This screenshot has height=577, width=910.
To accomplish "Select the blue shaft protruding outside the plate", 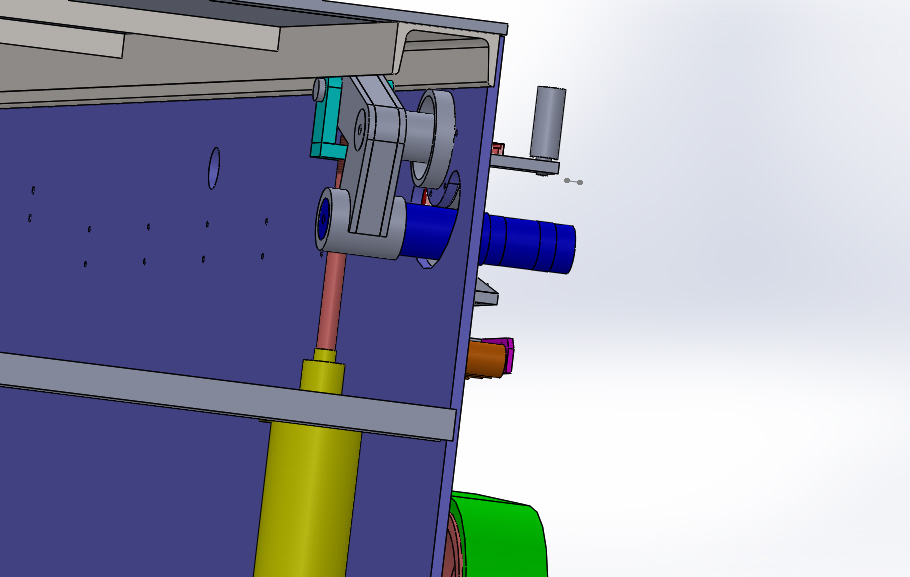I will pos(527,243).
